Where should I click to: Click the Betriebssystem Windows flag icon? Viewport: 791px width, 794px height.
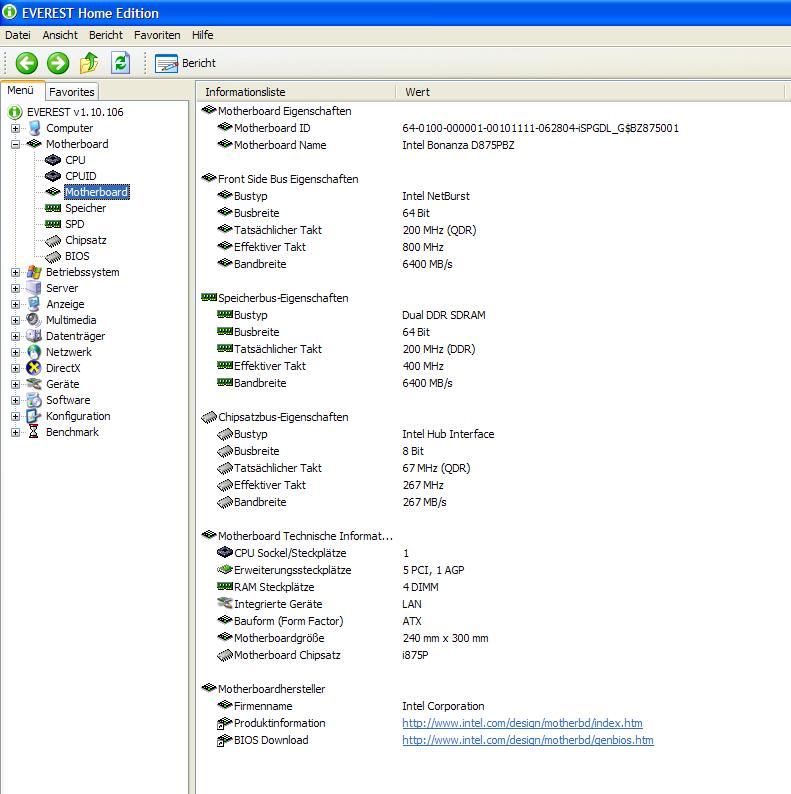click(x=34, y=272)
